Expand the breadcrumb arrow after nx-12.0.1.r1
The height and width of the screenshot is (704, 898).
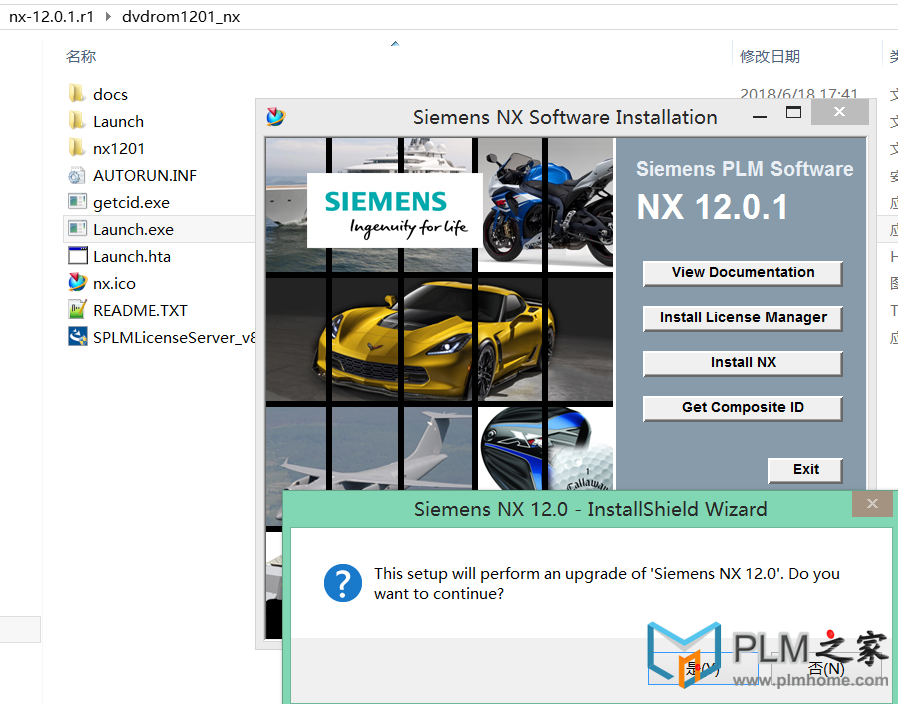click(108, 17)
